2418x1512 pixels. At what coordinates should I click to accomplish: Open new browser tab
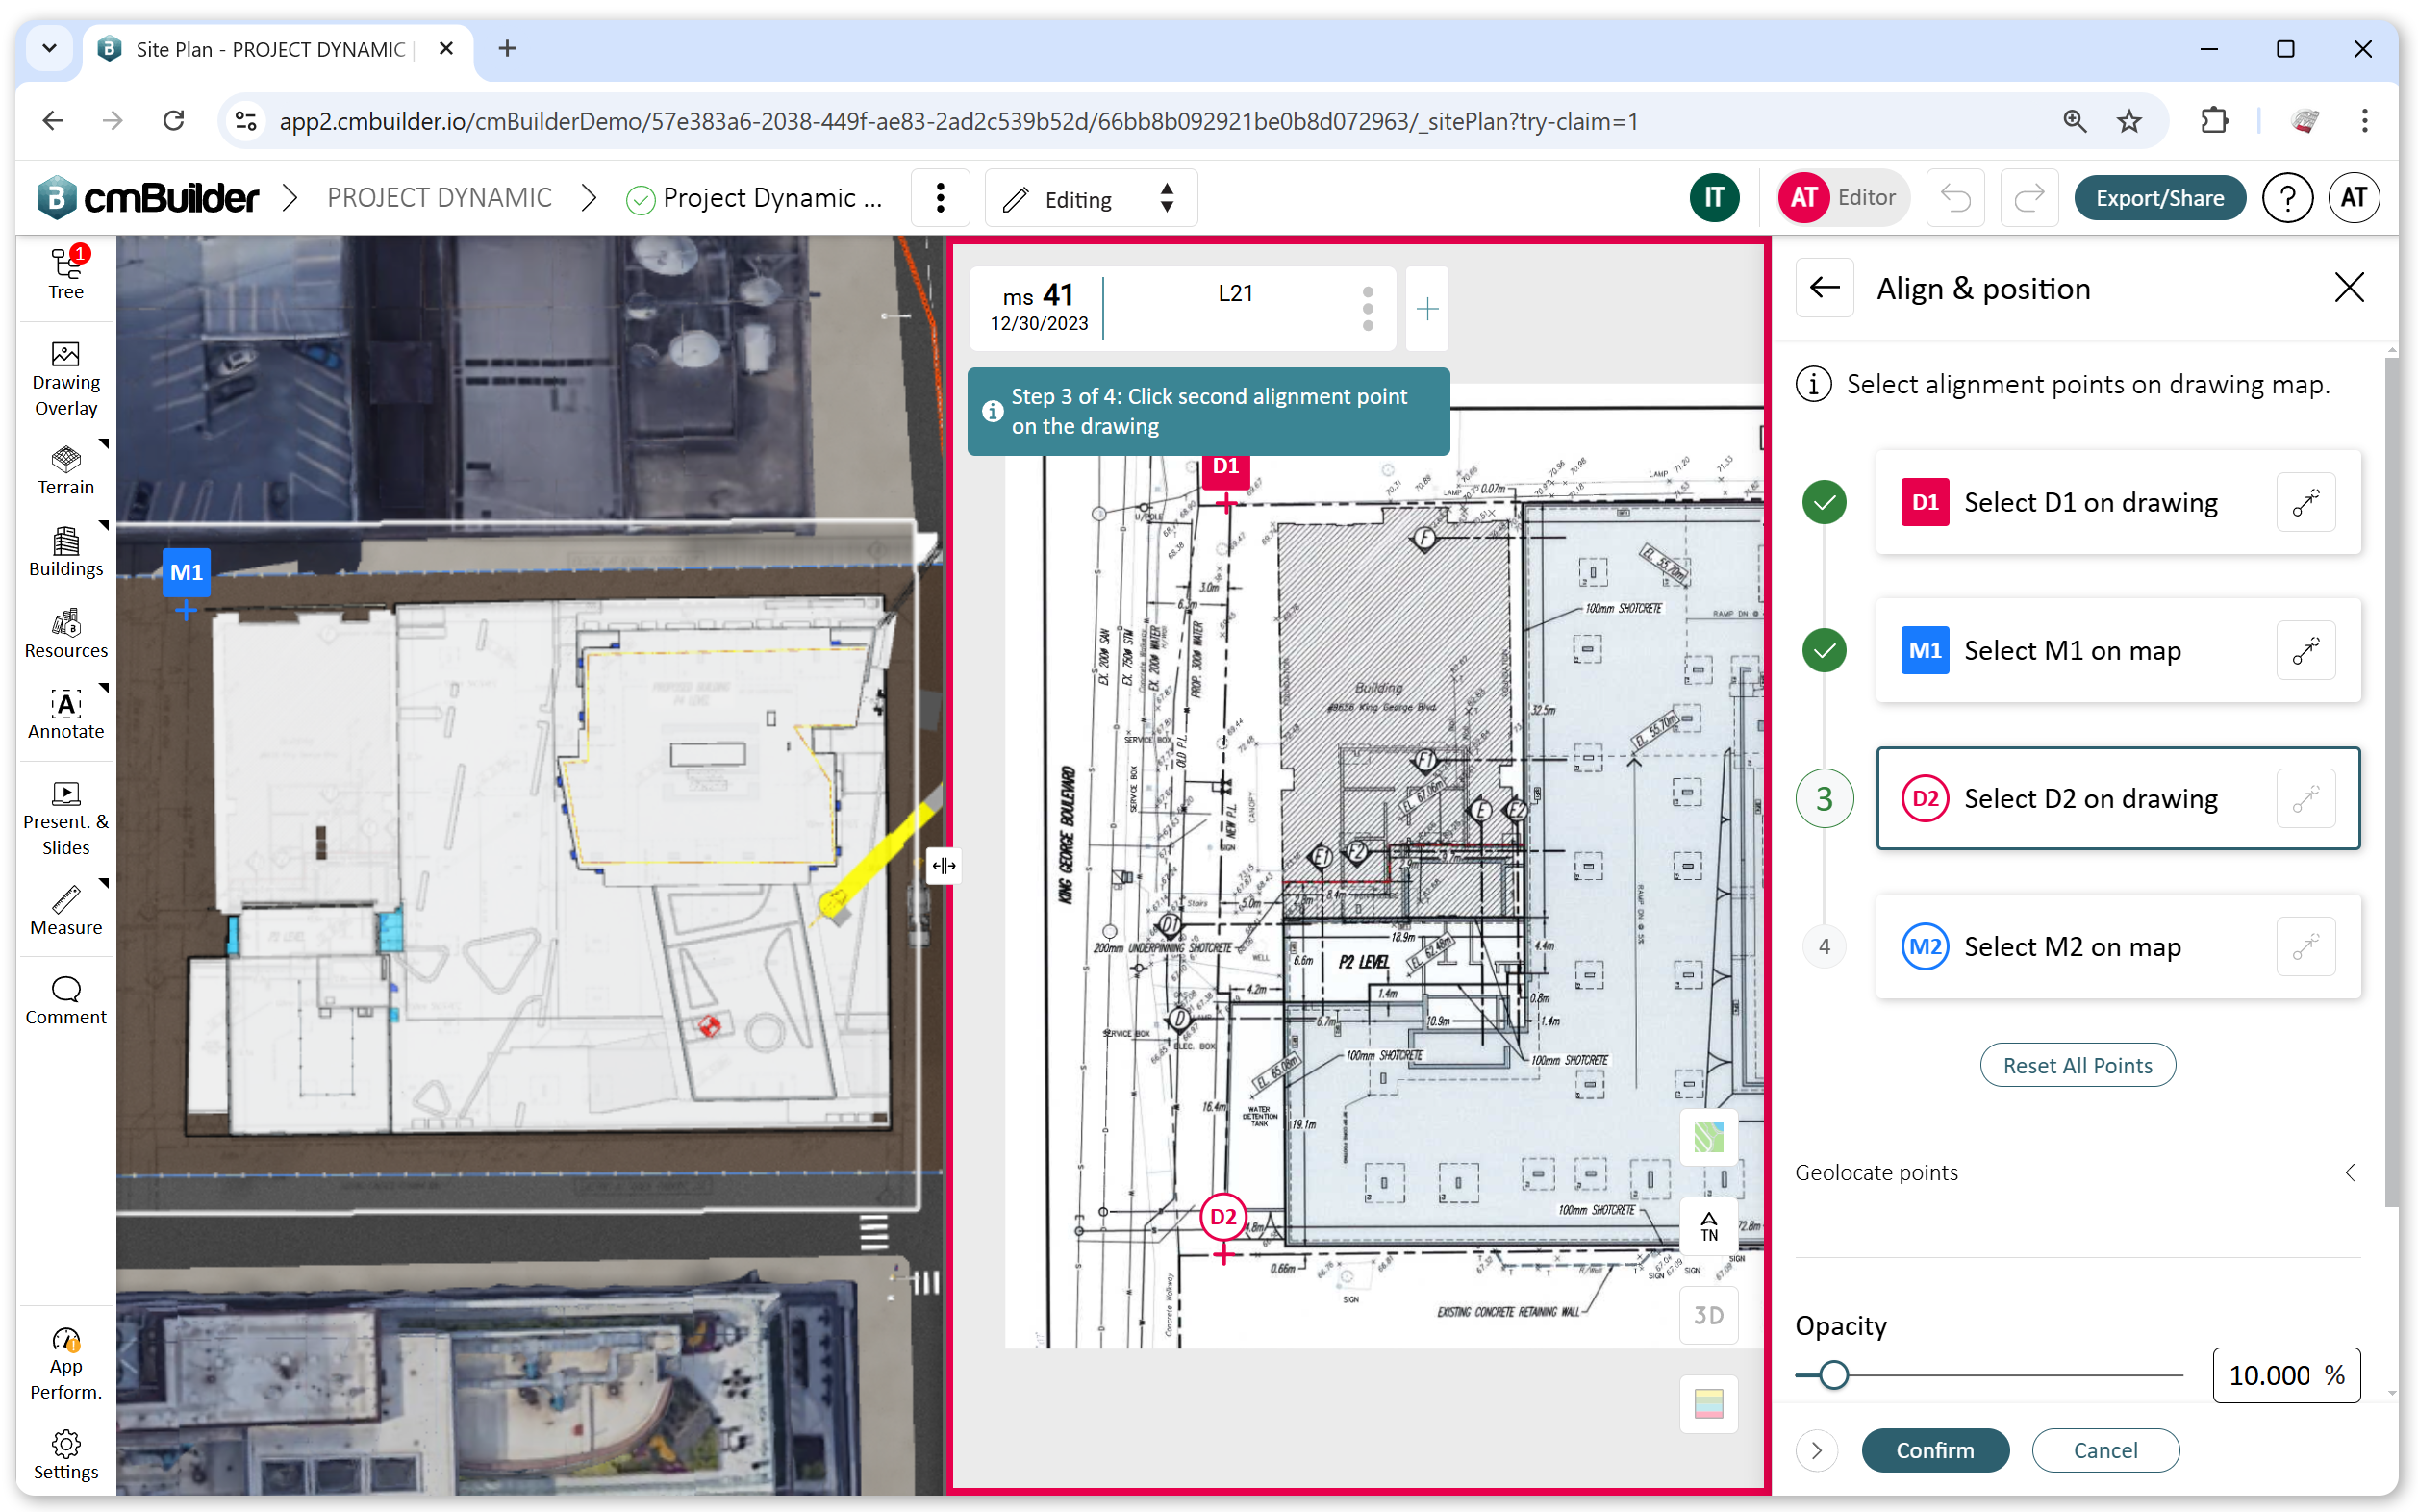507,48
